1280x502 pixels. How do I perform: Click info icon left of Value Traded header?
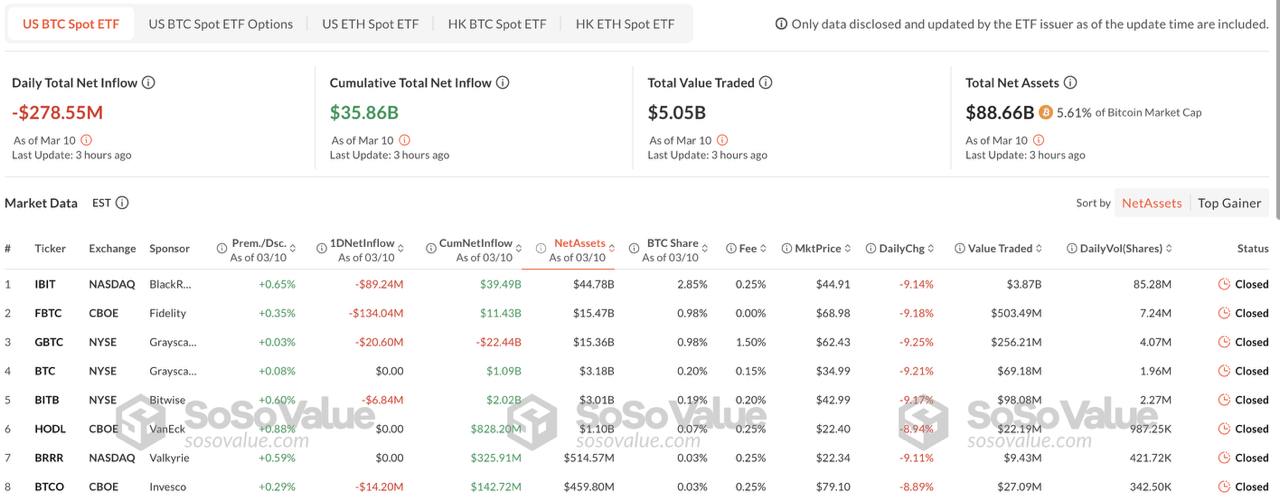point(960,248)
